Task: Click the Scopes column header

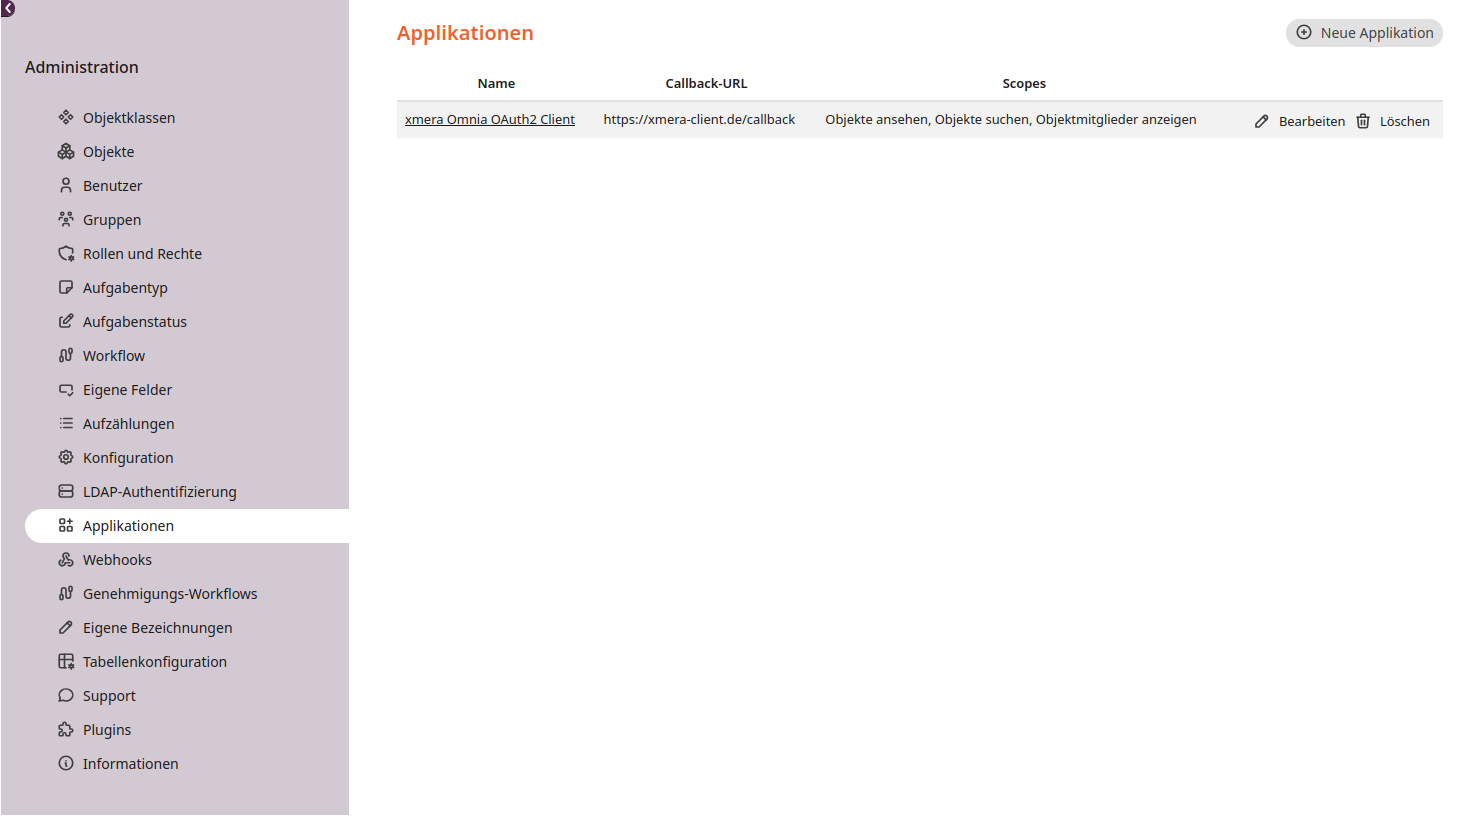Action: pos(1024,84)
